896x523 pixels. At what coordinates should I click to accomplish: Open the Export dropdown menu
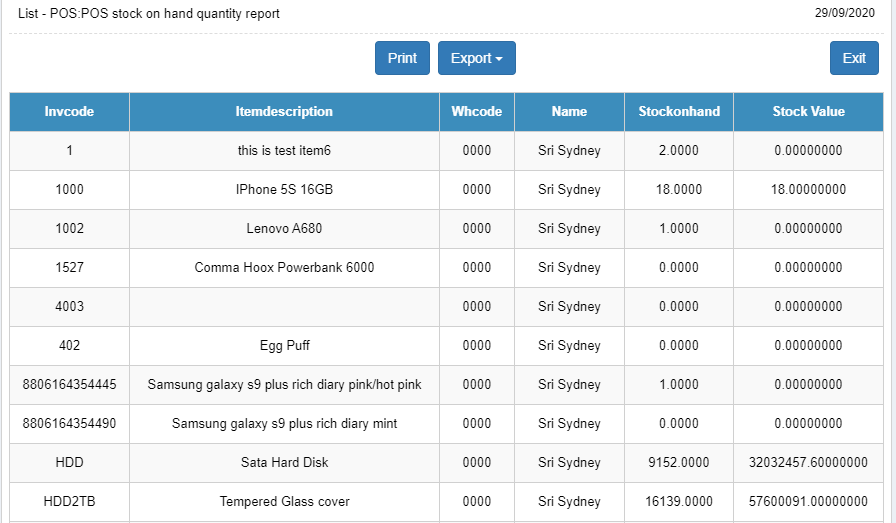tap(476, 58)
